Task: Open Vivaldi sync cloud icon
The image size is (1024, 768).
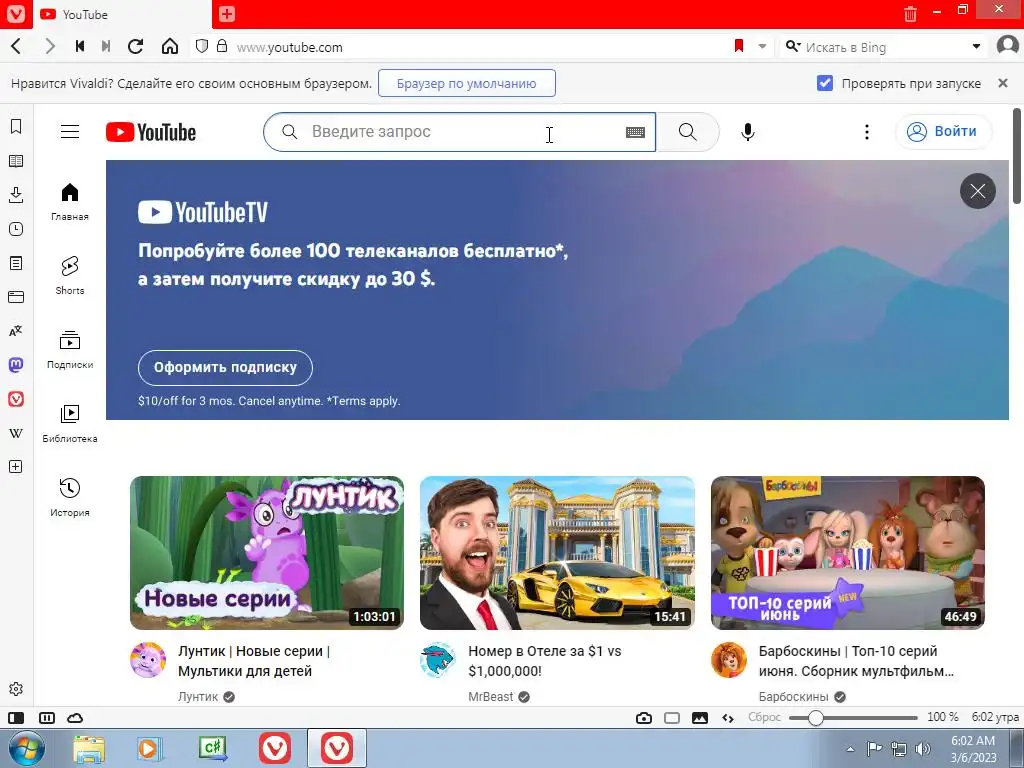Action: 75,718
